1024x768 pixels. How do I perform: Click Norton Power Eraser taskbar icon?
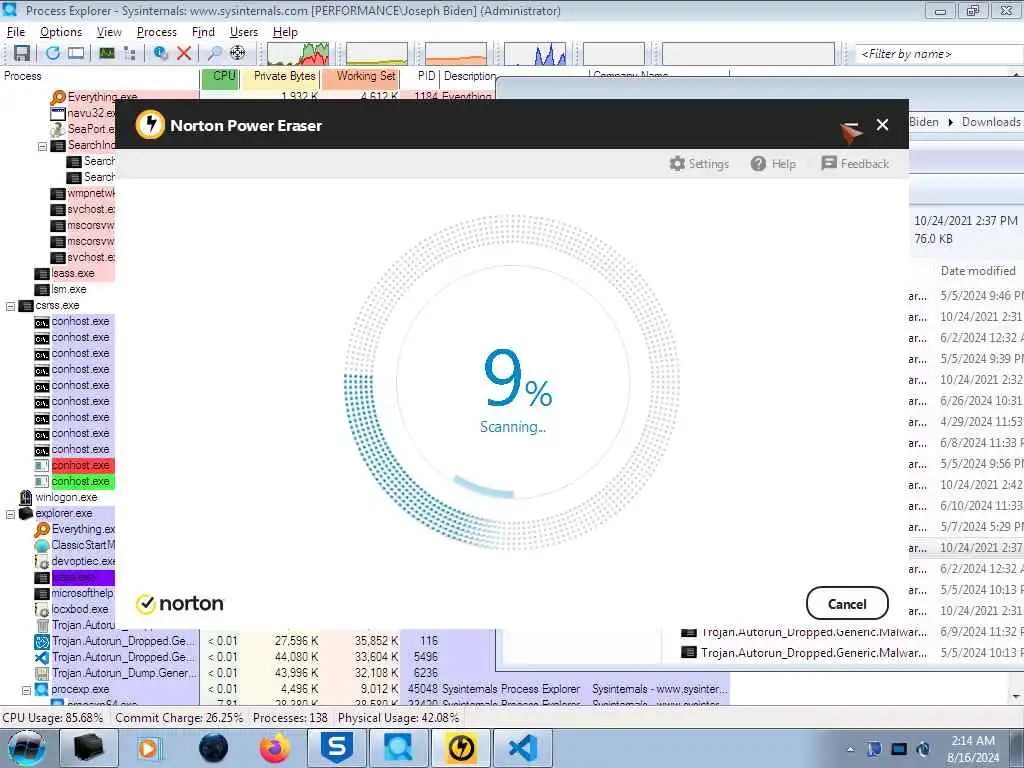pyautogui.click(x=461, y=748)
